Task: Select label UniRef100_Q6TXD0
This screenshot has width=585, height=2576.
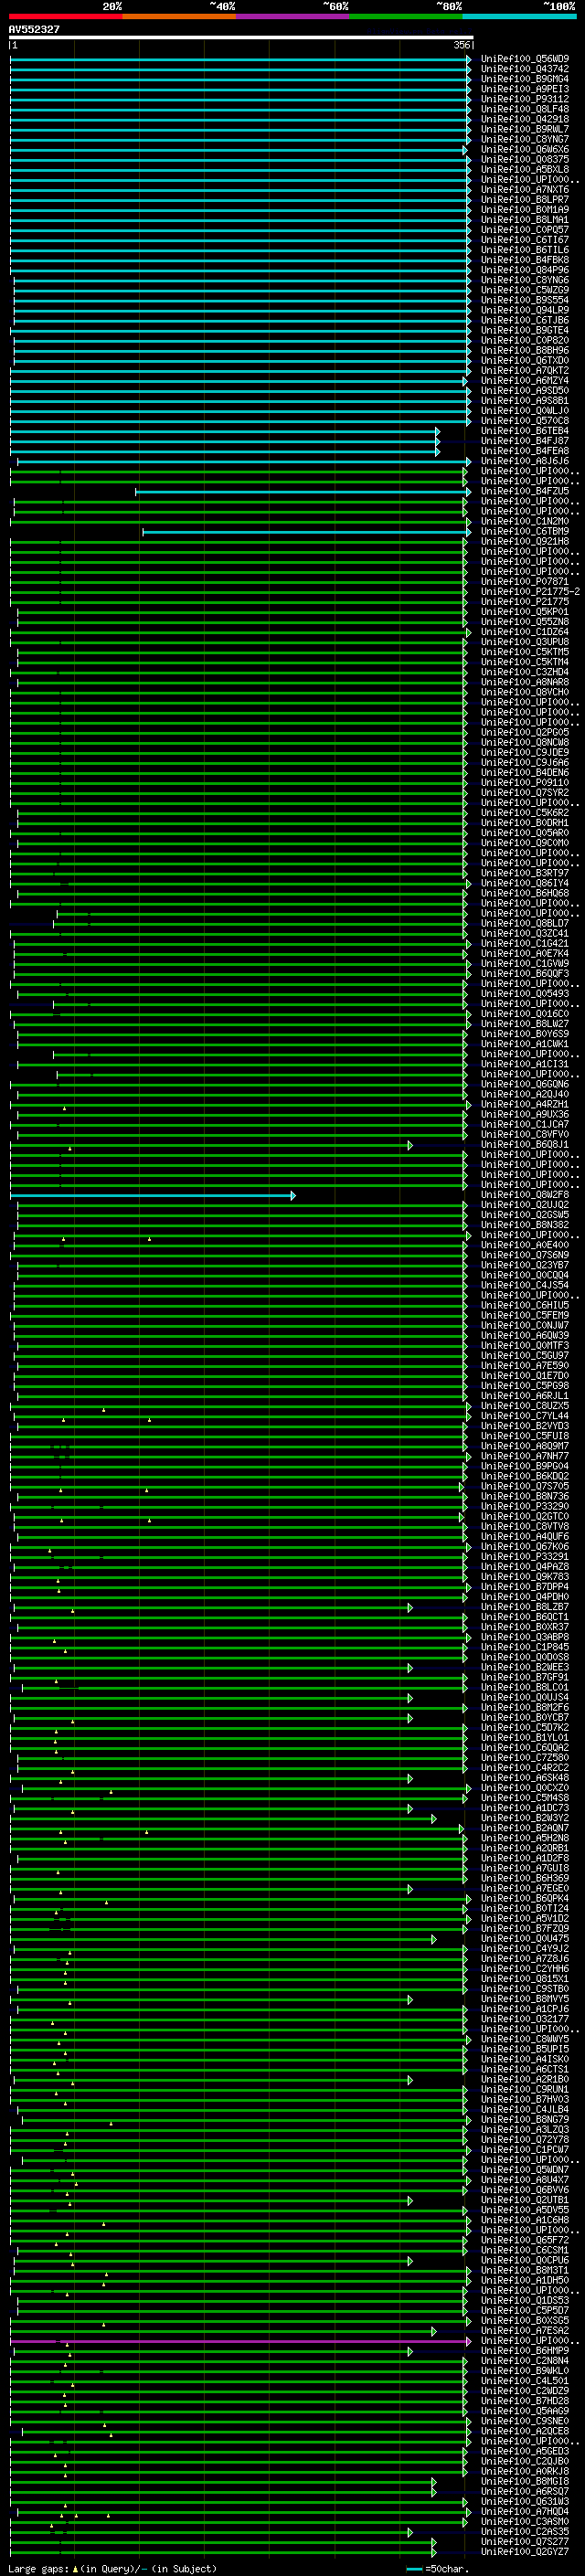Action: point(524,360)
